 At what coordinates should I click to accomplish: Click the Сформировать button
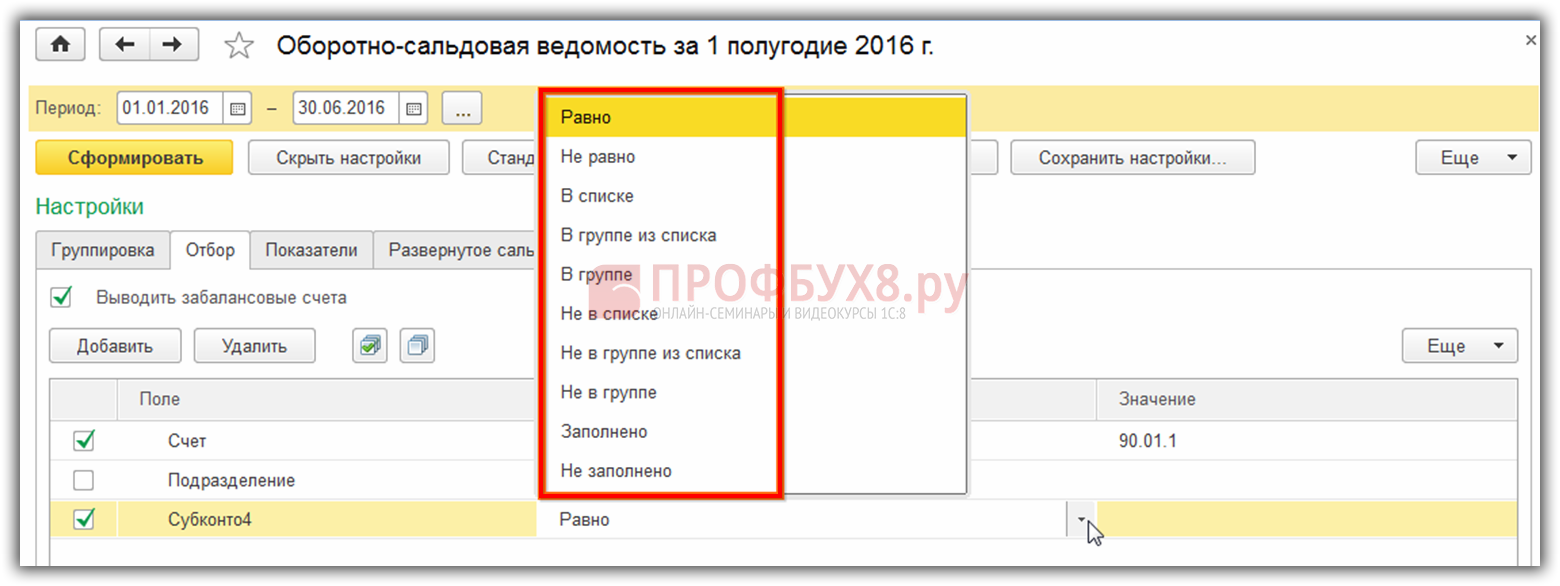pyautogui.click(x=135, y=158)
